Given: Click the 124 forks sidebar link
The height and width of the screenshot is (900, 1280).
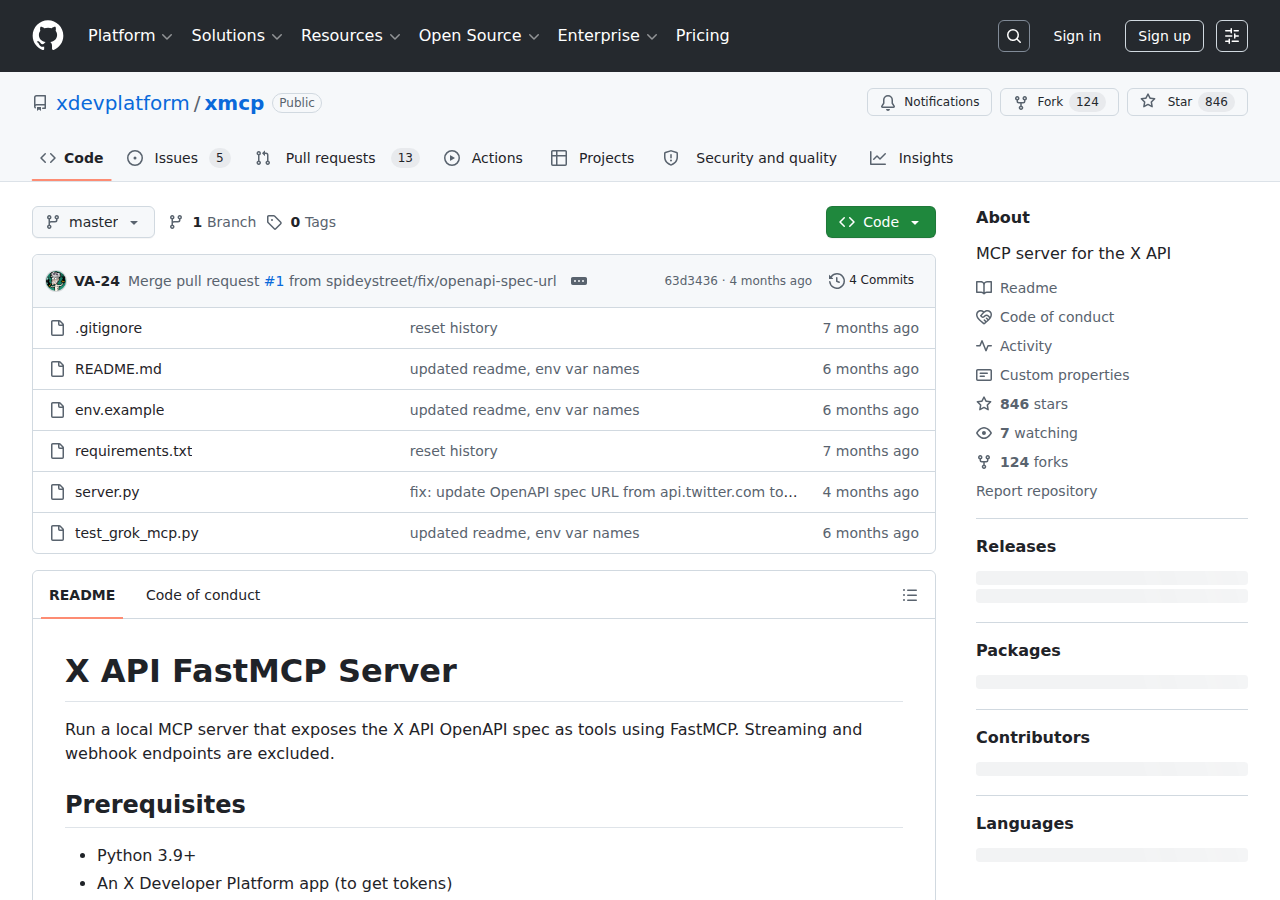Looking at the screenshot, I should tap(1022, 462).
